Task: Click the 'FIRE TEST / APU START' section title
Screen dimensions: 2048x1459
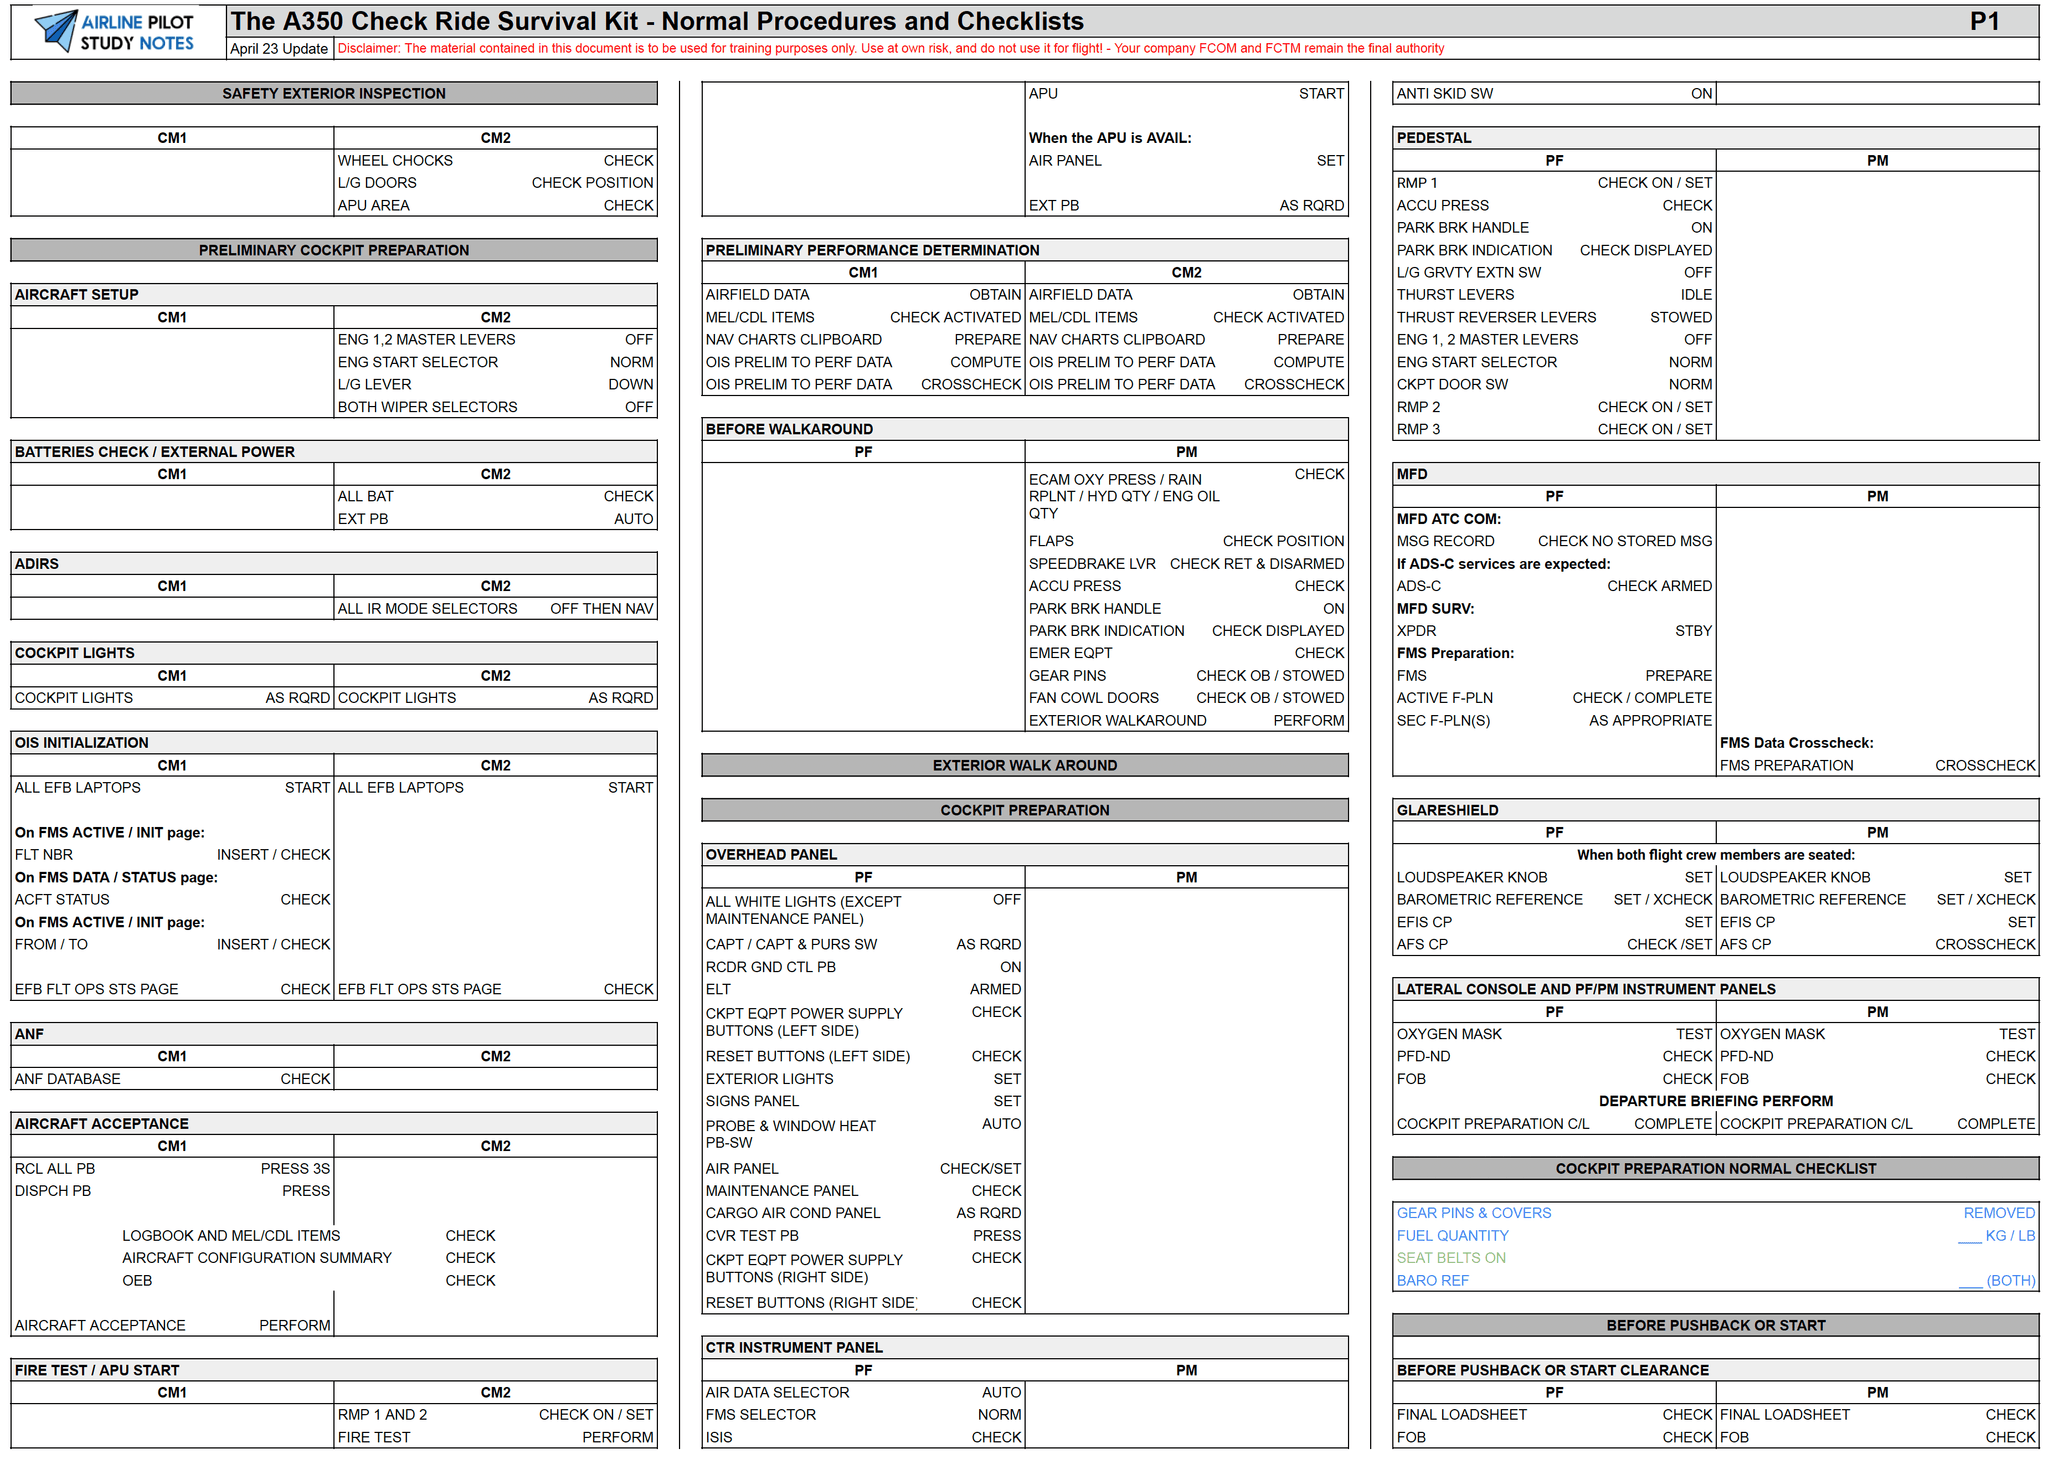Action: tap(97, 1370)
